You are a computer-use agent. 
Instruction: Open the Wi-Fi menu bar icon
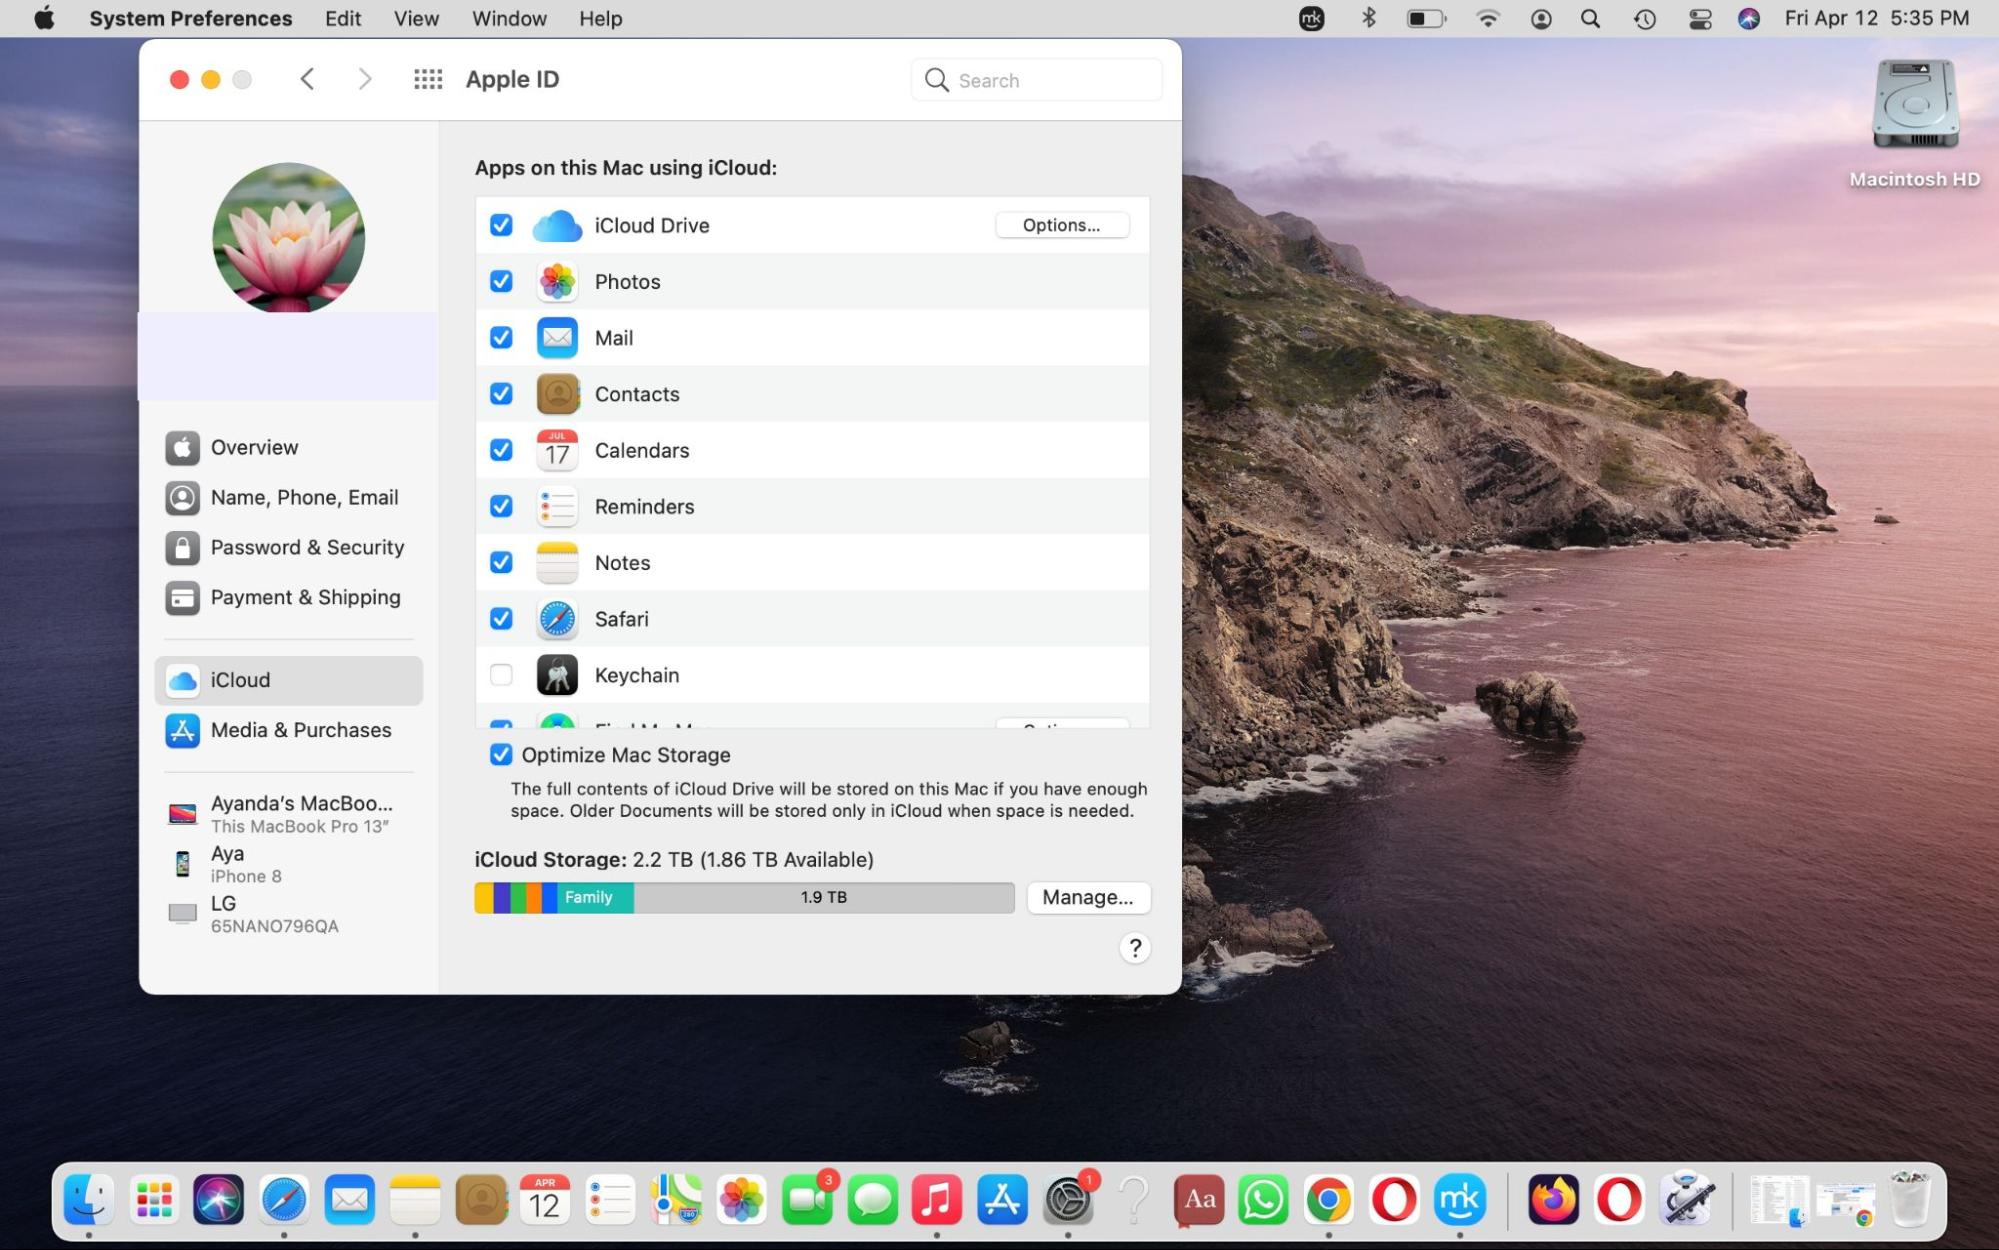pos(1488,18)
